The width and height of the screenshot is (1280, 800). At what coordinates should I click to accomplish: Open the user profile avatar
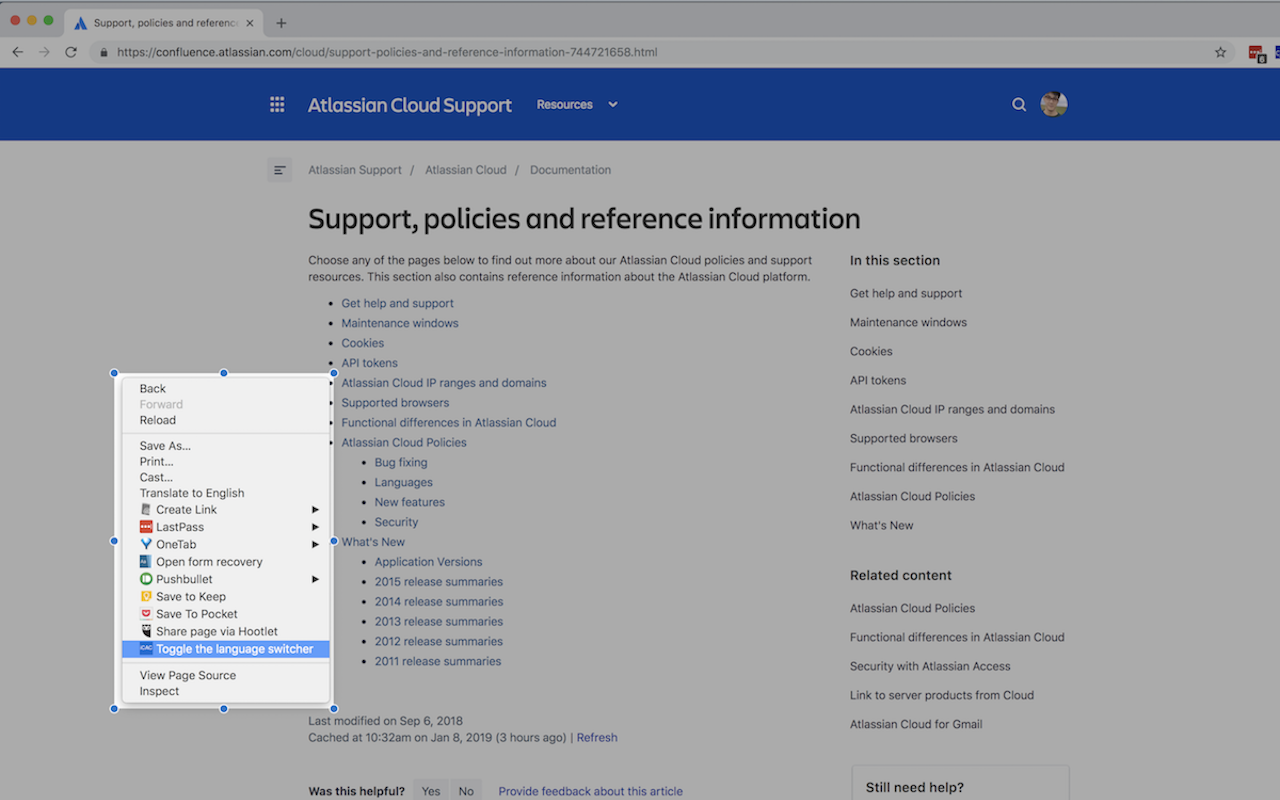point(1053,104)
